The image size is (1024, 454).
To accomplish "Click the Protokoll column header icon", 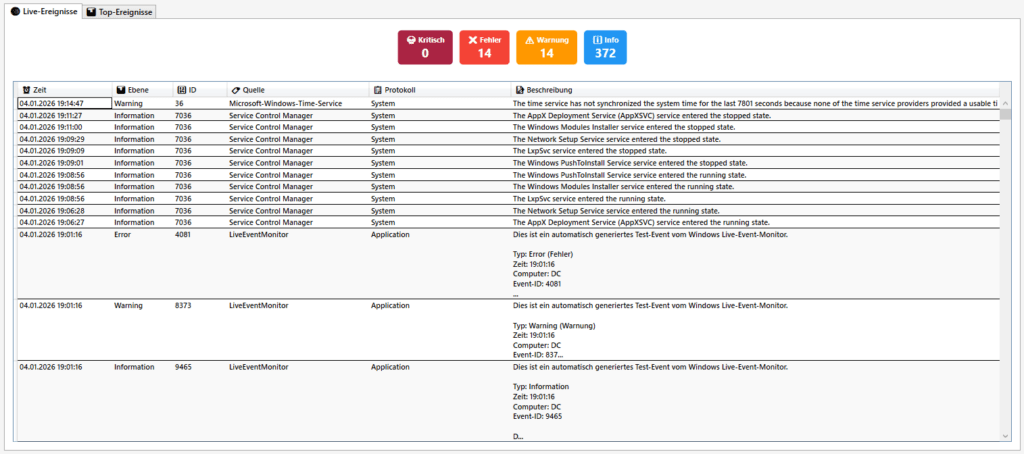I will [377, 90].
